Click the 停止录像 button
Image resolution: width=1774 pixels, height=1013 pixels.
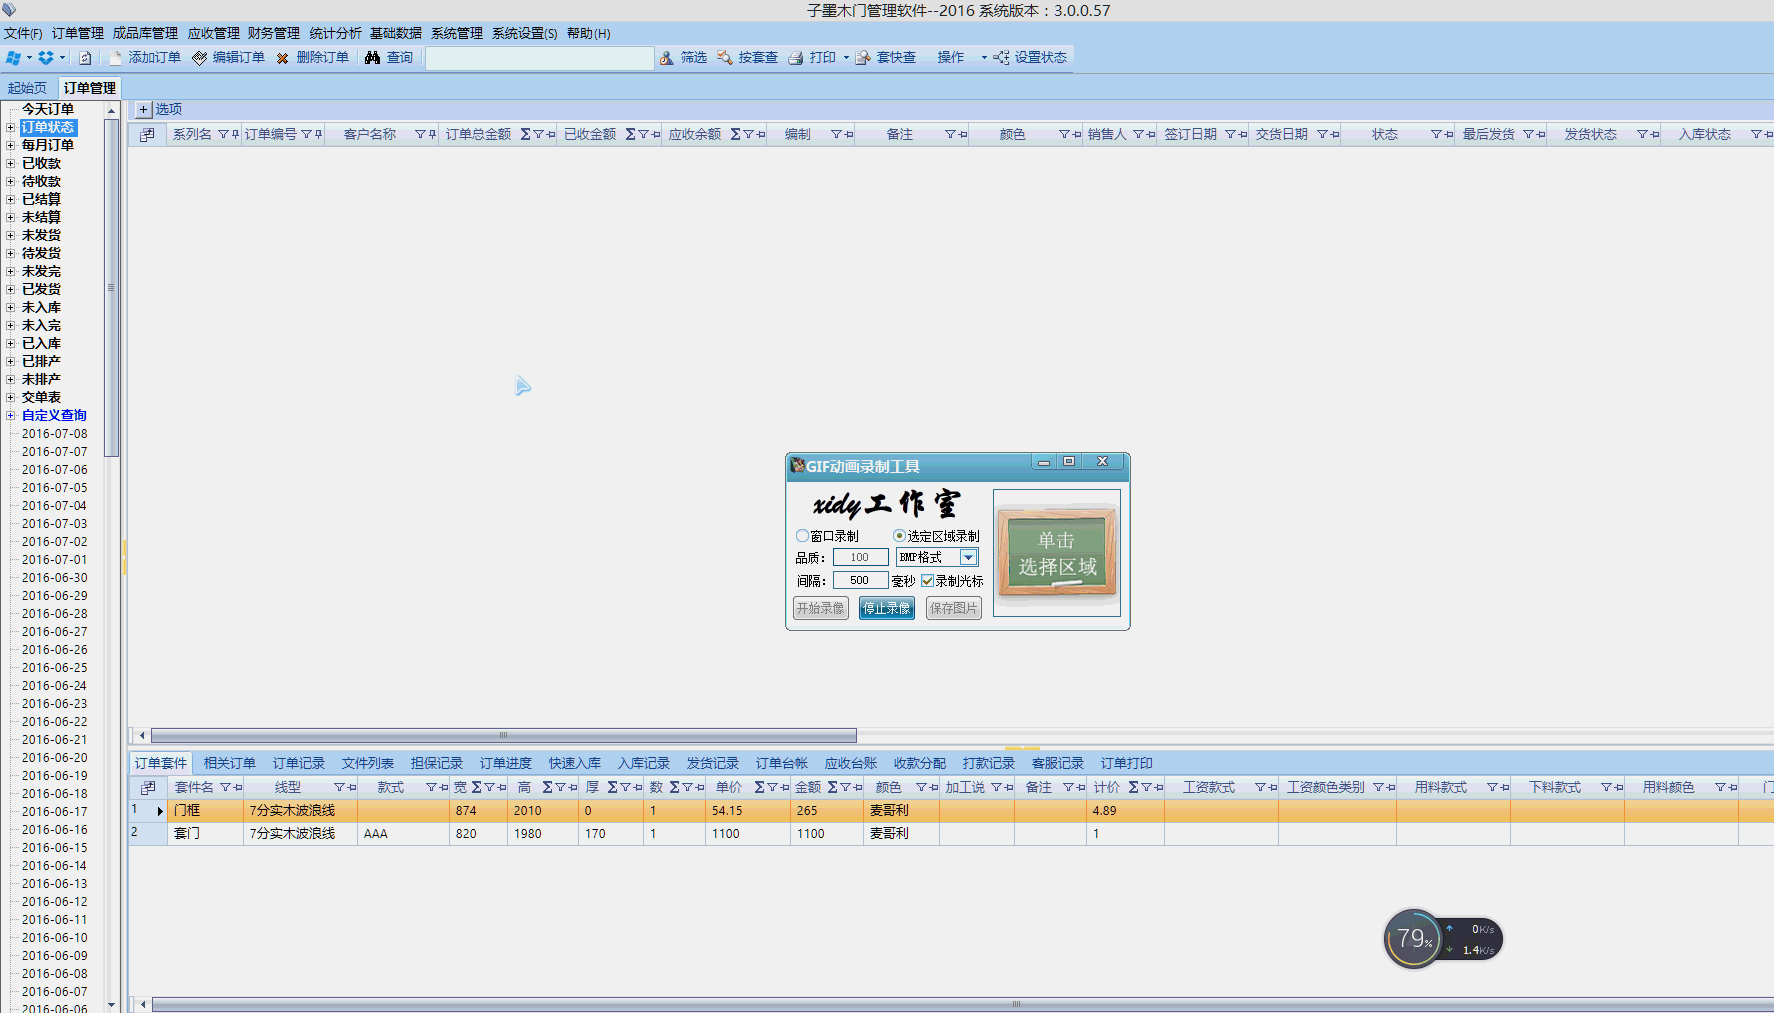pyautogui.click(x=886, y=608)
